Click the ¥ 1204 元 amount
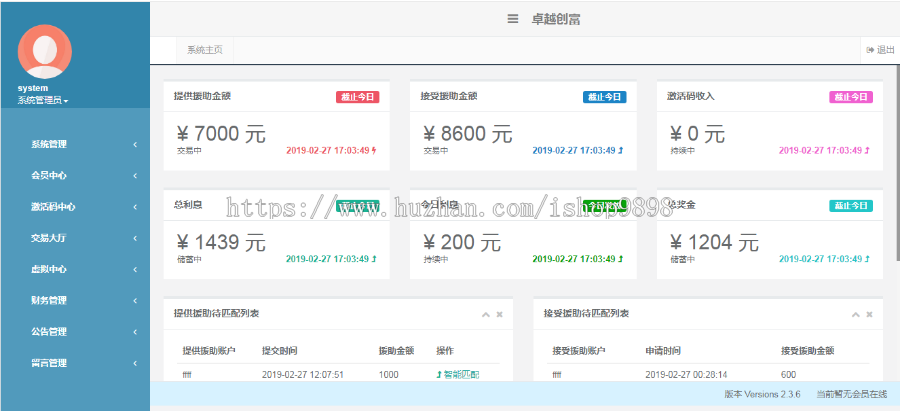The image size is (900, 411). point(714,242)
